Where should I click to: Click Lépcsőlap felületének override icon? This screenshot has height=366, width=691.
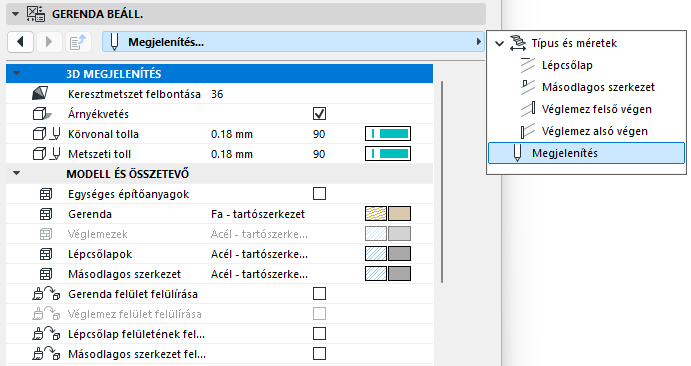point(46,334)
